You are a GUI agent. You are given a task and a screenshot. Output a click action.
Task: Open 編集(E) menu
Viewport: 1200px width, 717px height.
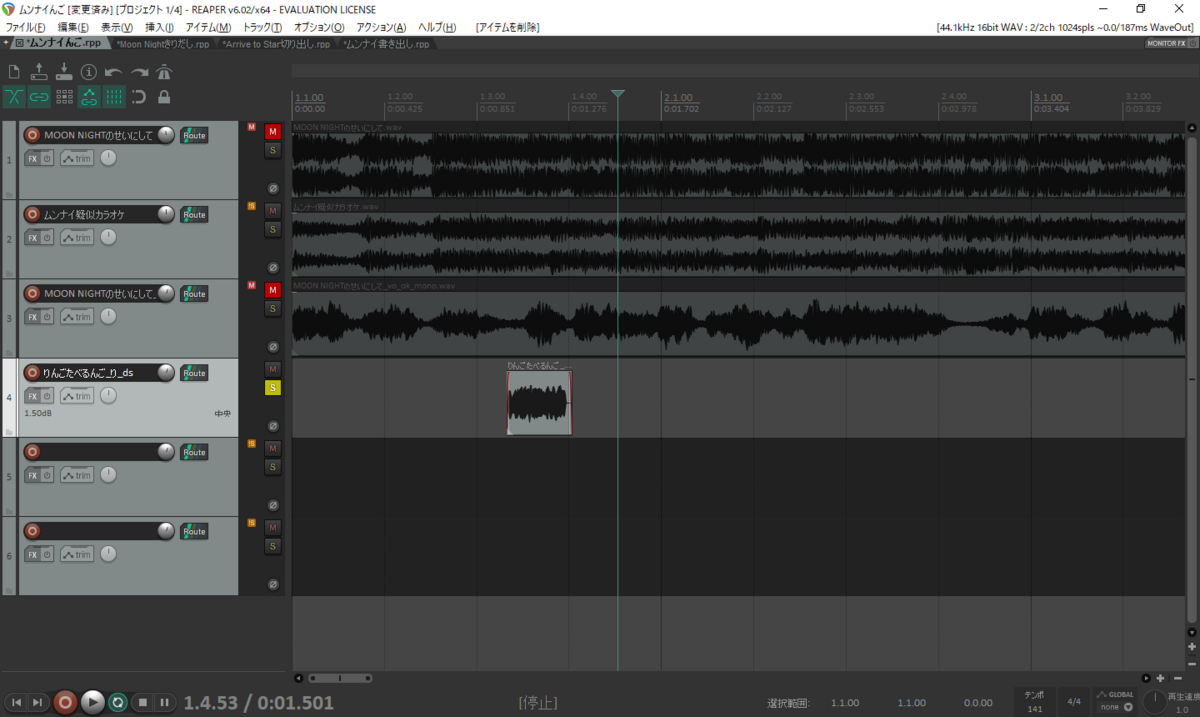(x=73, y=27)
